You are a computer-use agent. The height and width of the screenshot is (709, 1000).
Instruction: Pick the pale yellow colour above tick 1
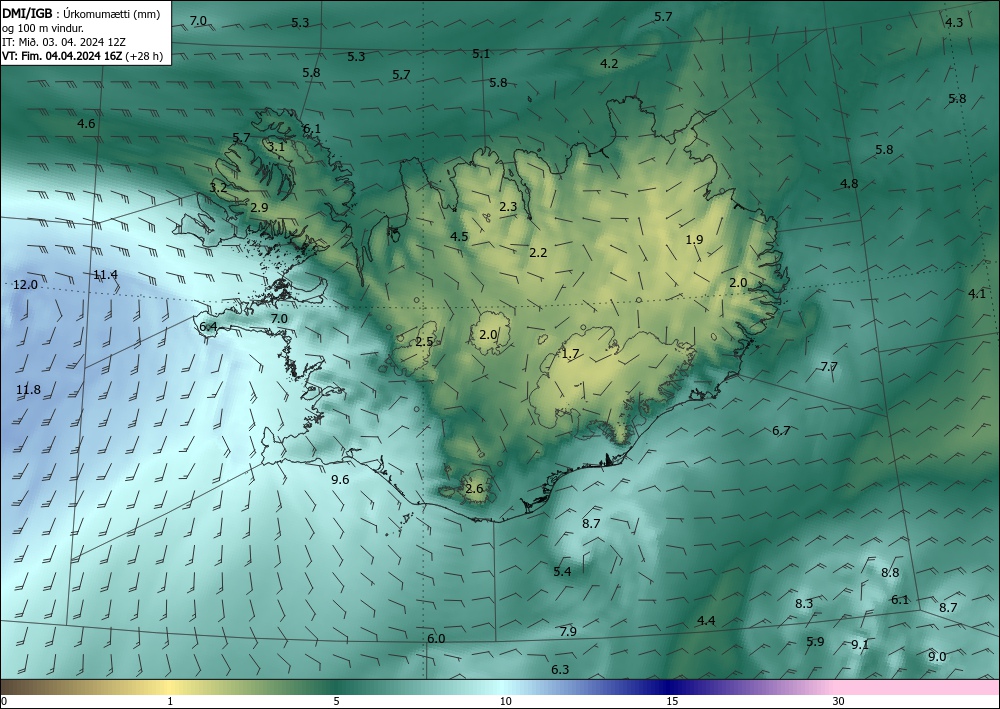point(170,687)
